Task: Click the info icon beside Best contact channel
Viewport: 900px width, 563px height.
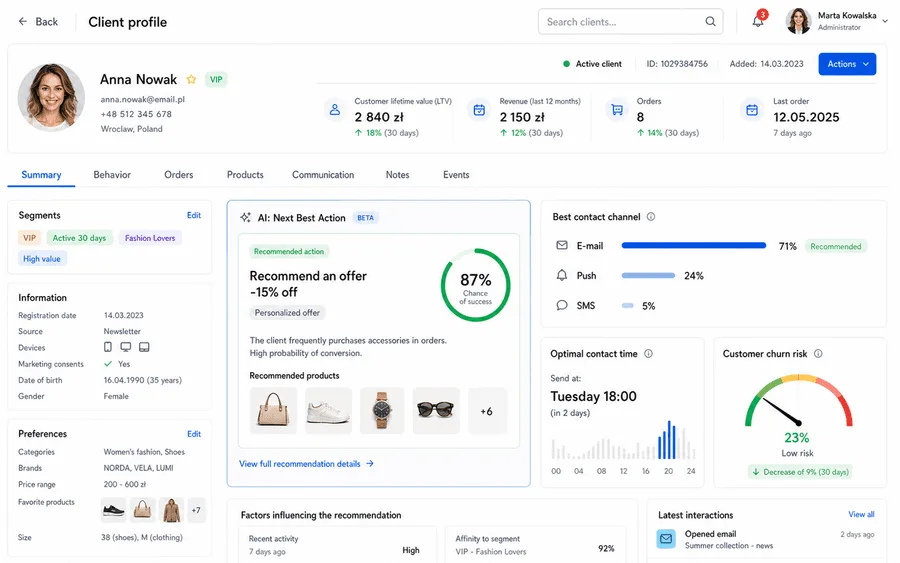Action: (x=651, y=216)
